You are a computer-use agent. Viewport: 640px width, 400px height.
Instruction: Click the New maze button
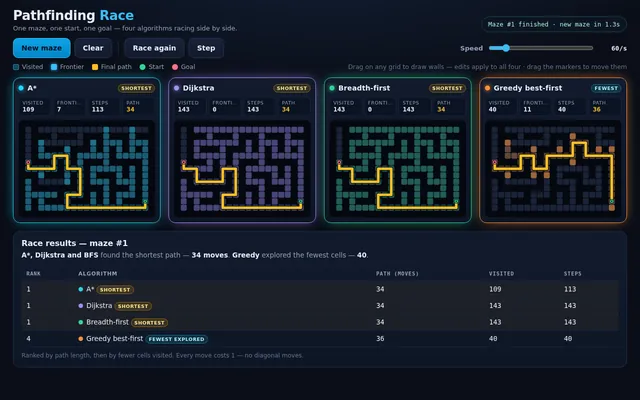[42, 48]
